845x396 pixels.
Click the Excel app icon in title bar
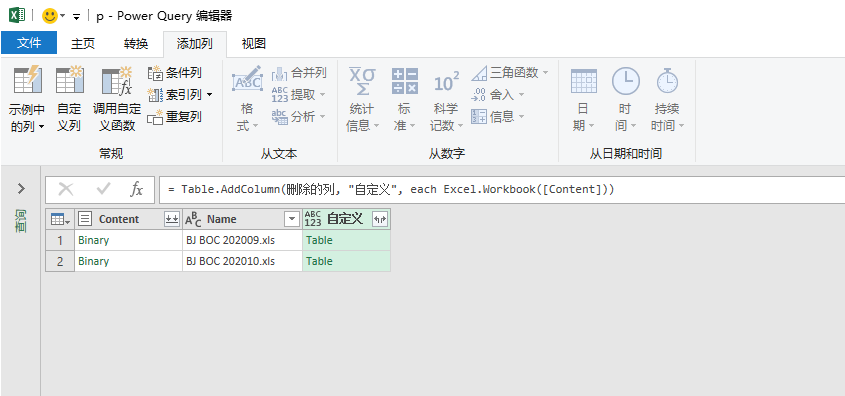click(17, 15)
